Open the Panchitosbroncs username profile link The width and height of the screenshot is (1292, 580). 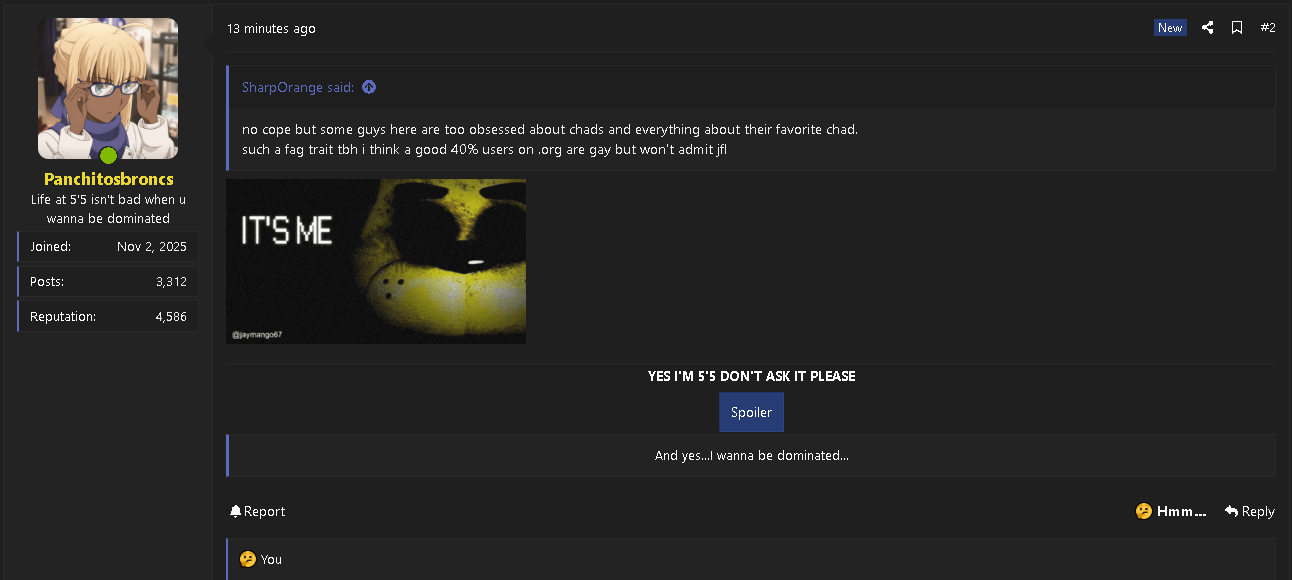pyautogui.click(x=108, y=179)
